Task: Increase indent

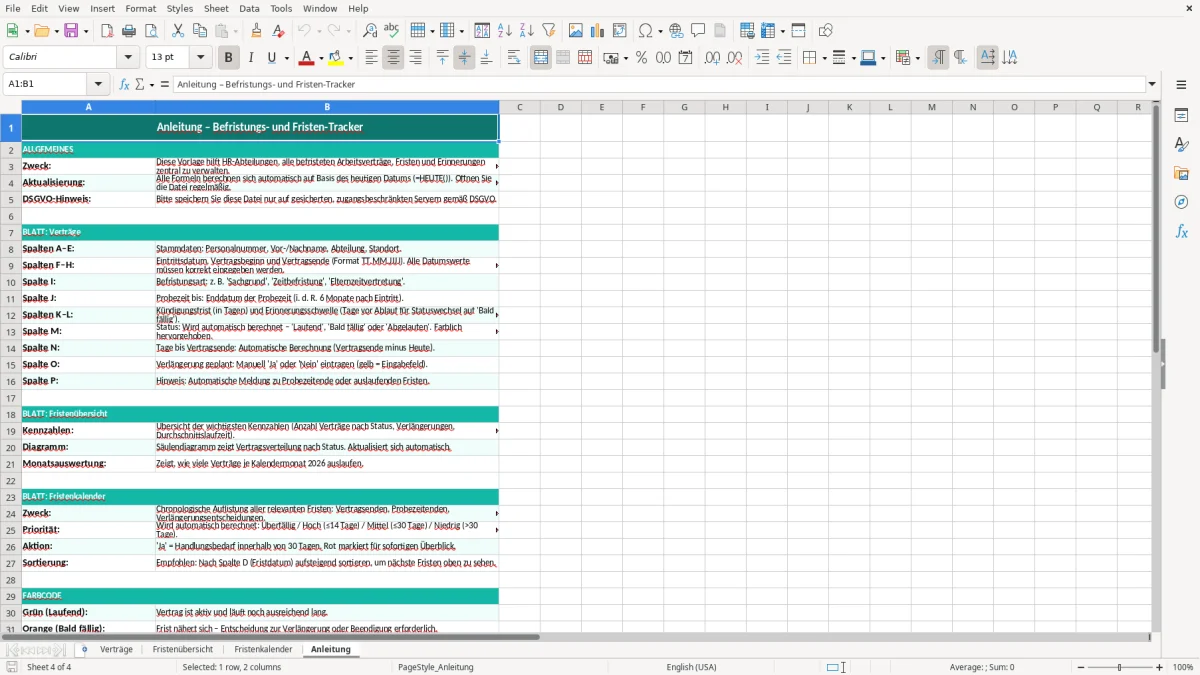Action: 762,58
